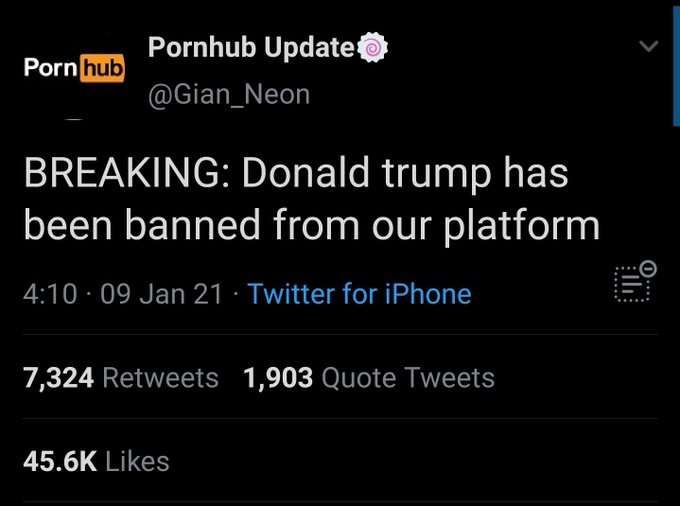Click the swirl badge emoji beside name
Viewport: 680px width, 506px height.
[373, 47]
